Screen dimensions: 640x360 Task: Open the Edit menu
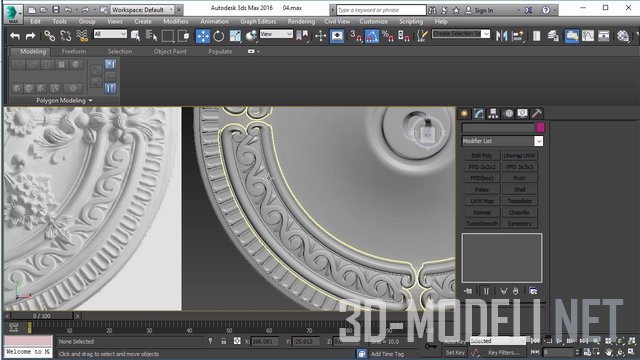tap(36, 22)
